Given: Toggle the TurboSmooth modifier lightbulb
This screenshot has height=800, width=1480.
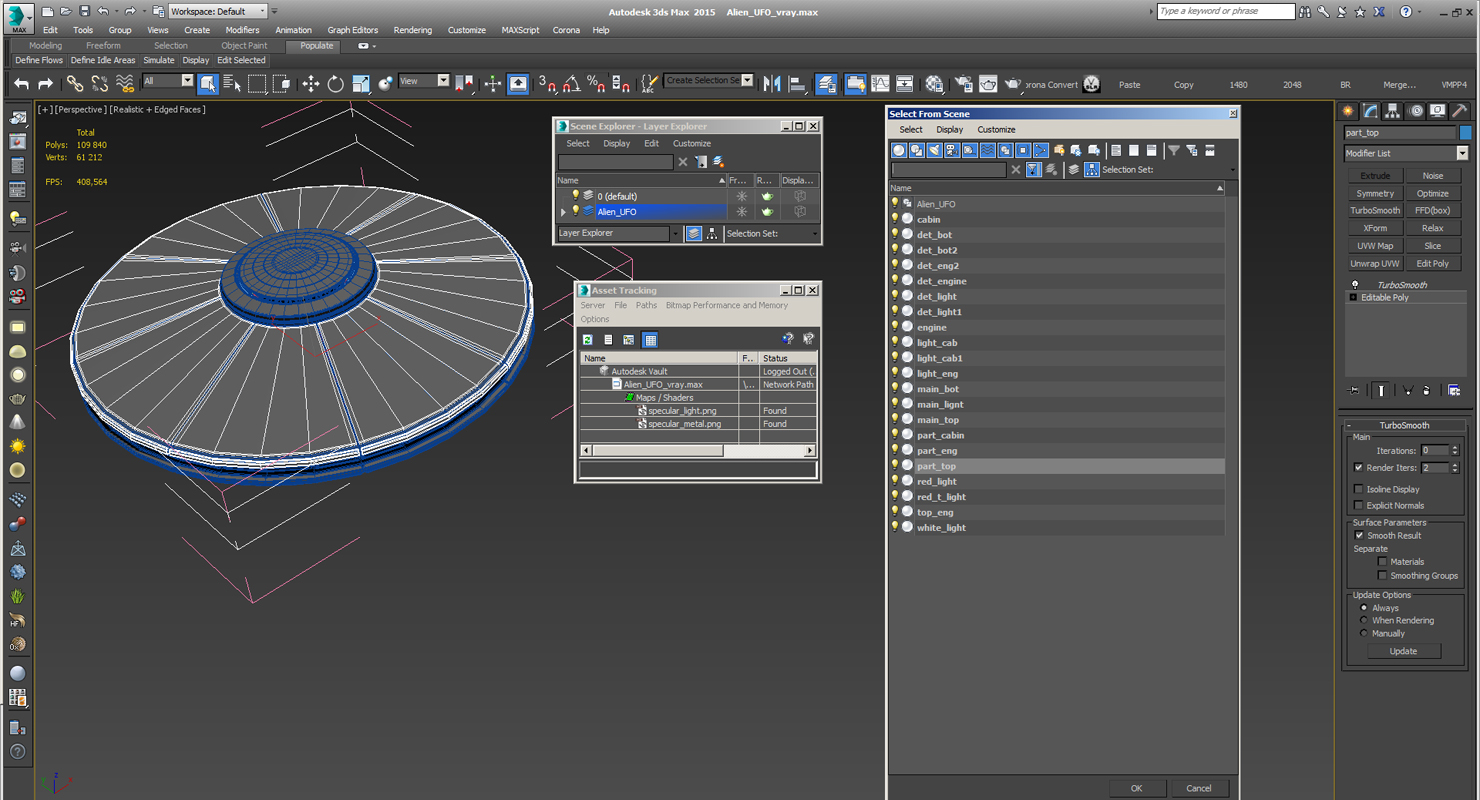Looking at the screenshot, I should pyautogui.click(x=1355, y=285).
